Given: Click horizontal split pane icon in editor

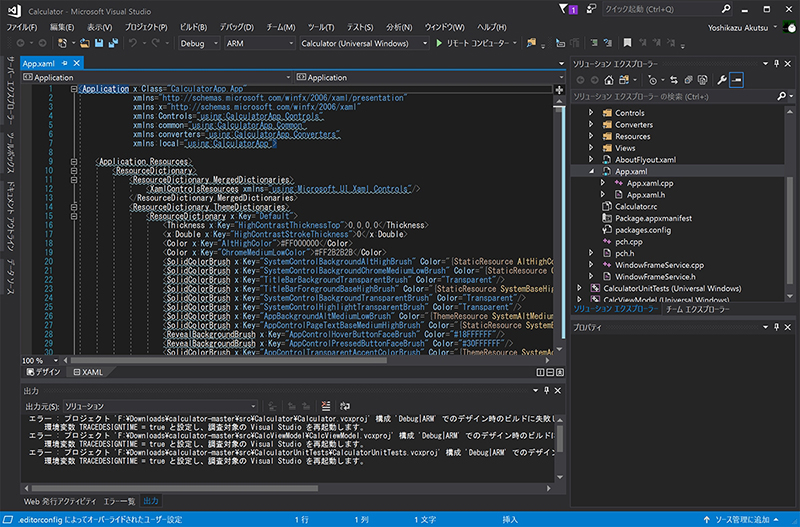Looking at the screenshot, I should 550,372.
